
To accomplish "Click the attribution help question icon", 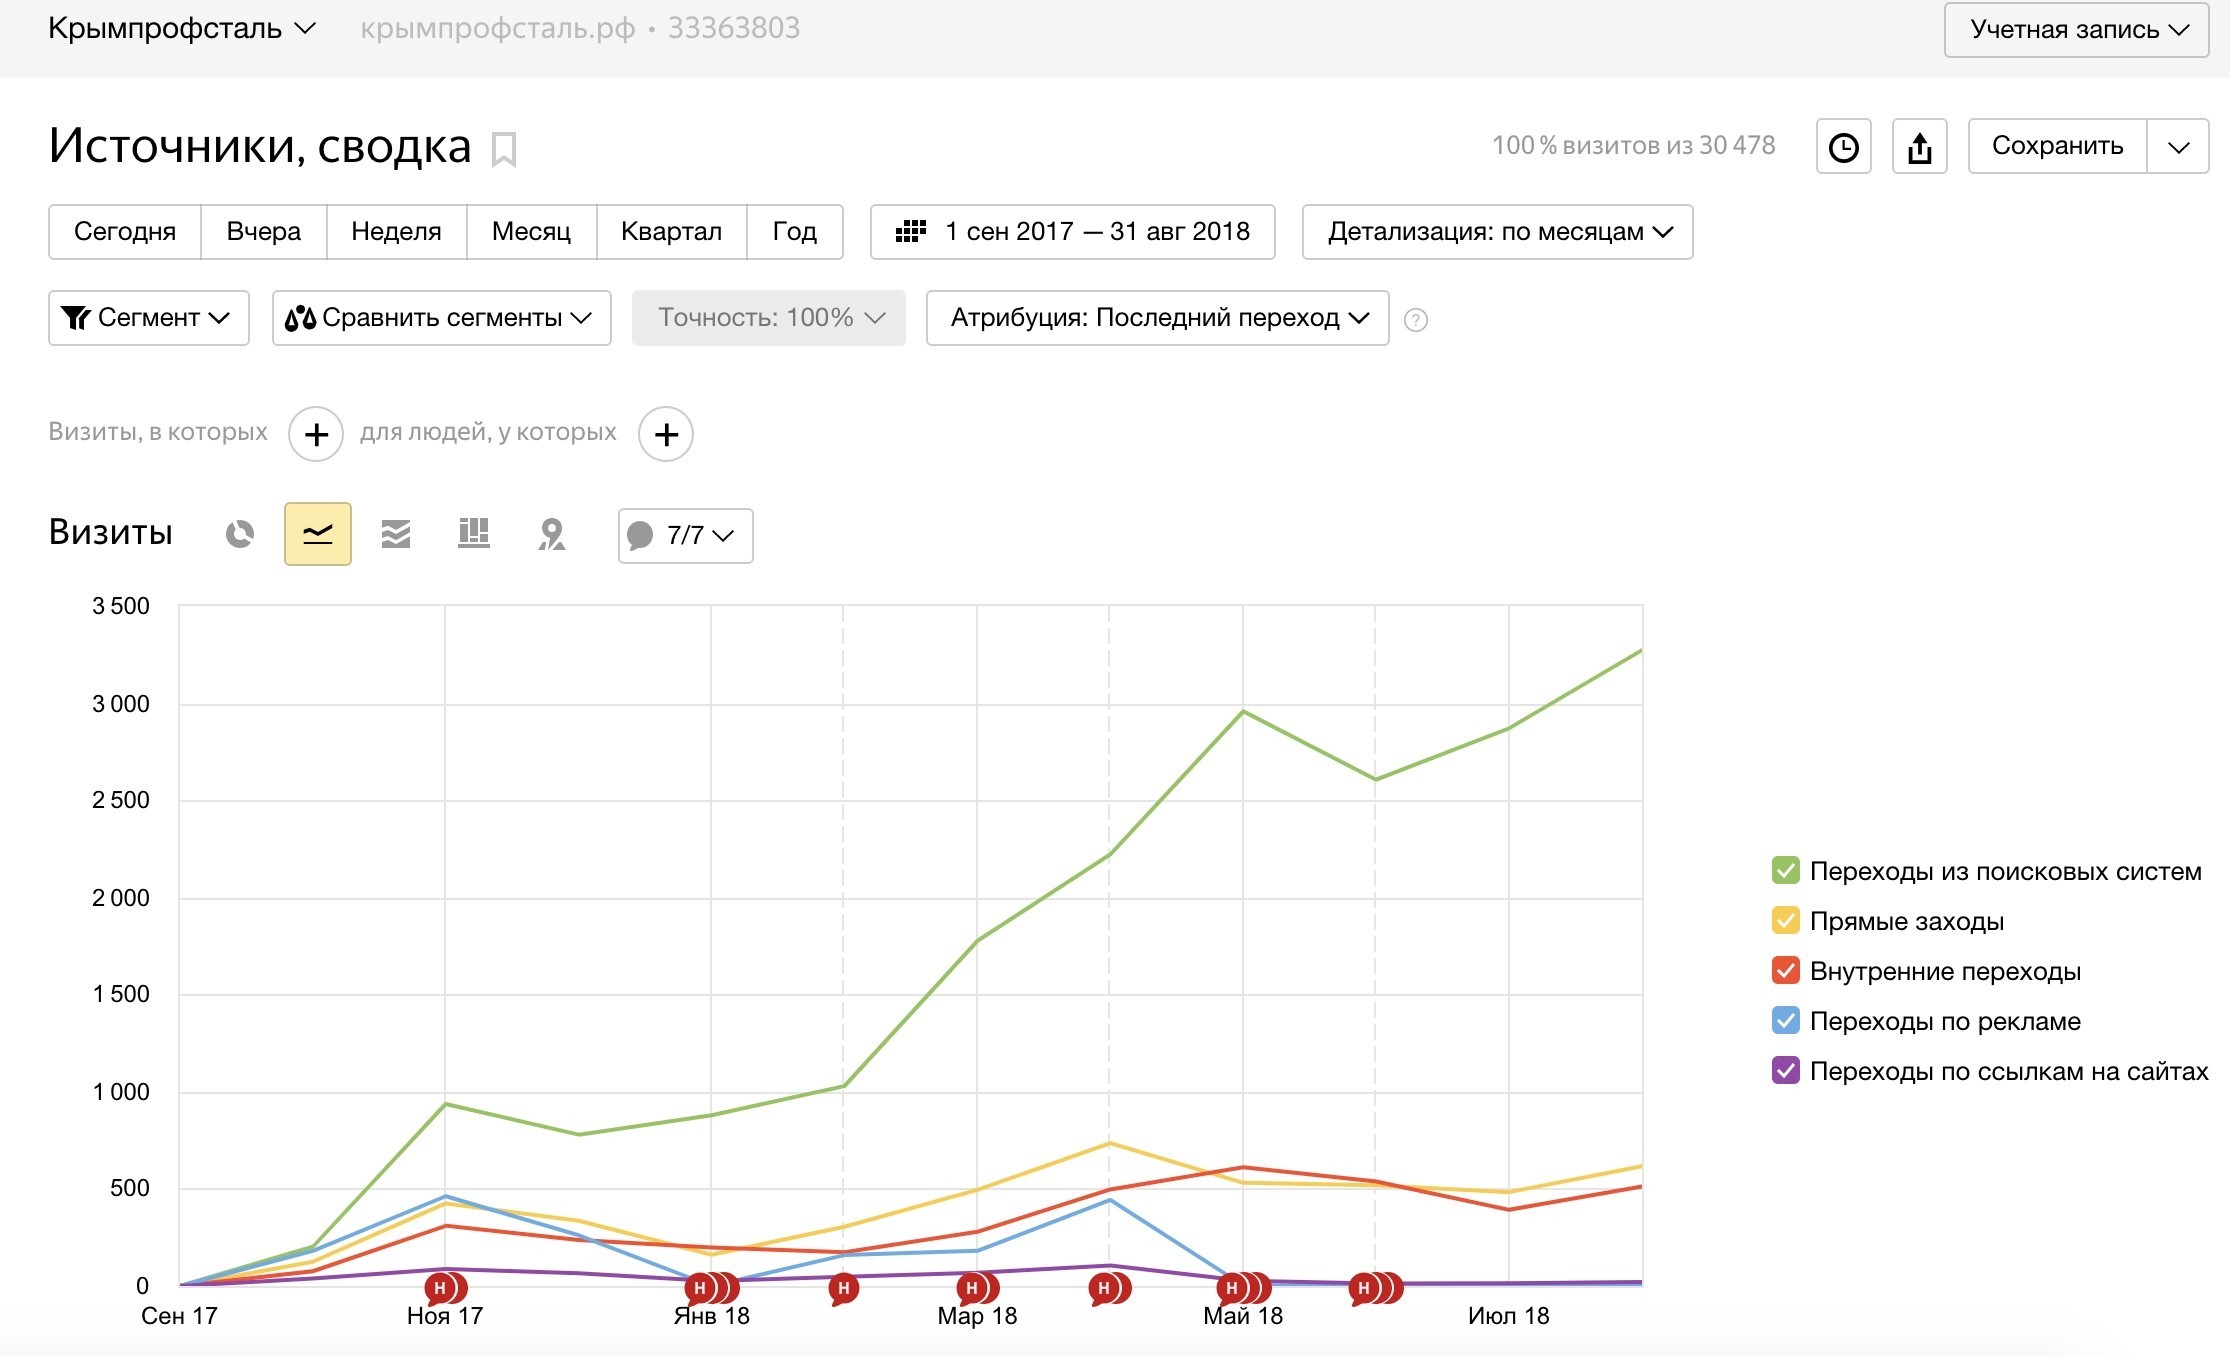I will pyautogui.click(x=1416, y=319).
